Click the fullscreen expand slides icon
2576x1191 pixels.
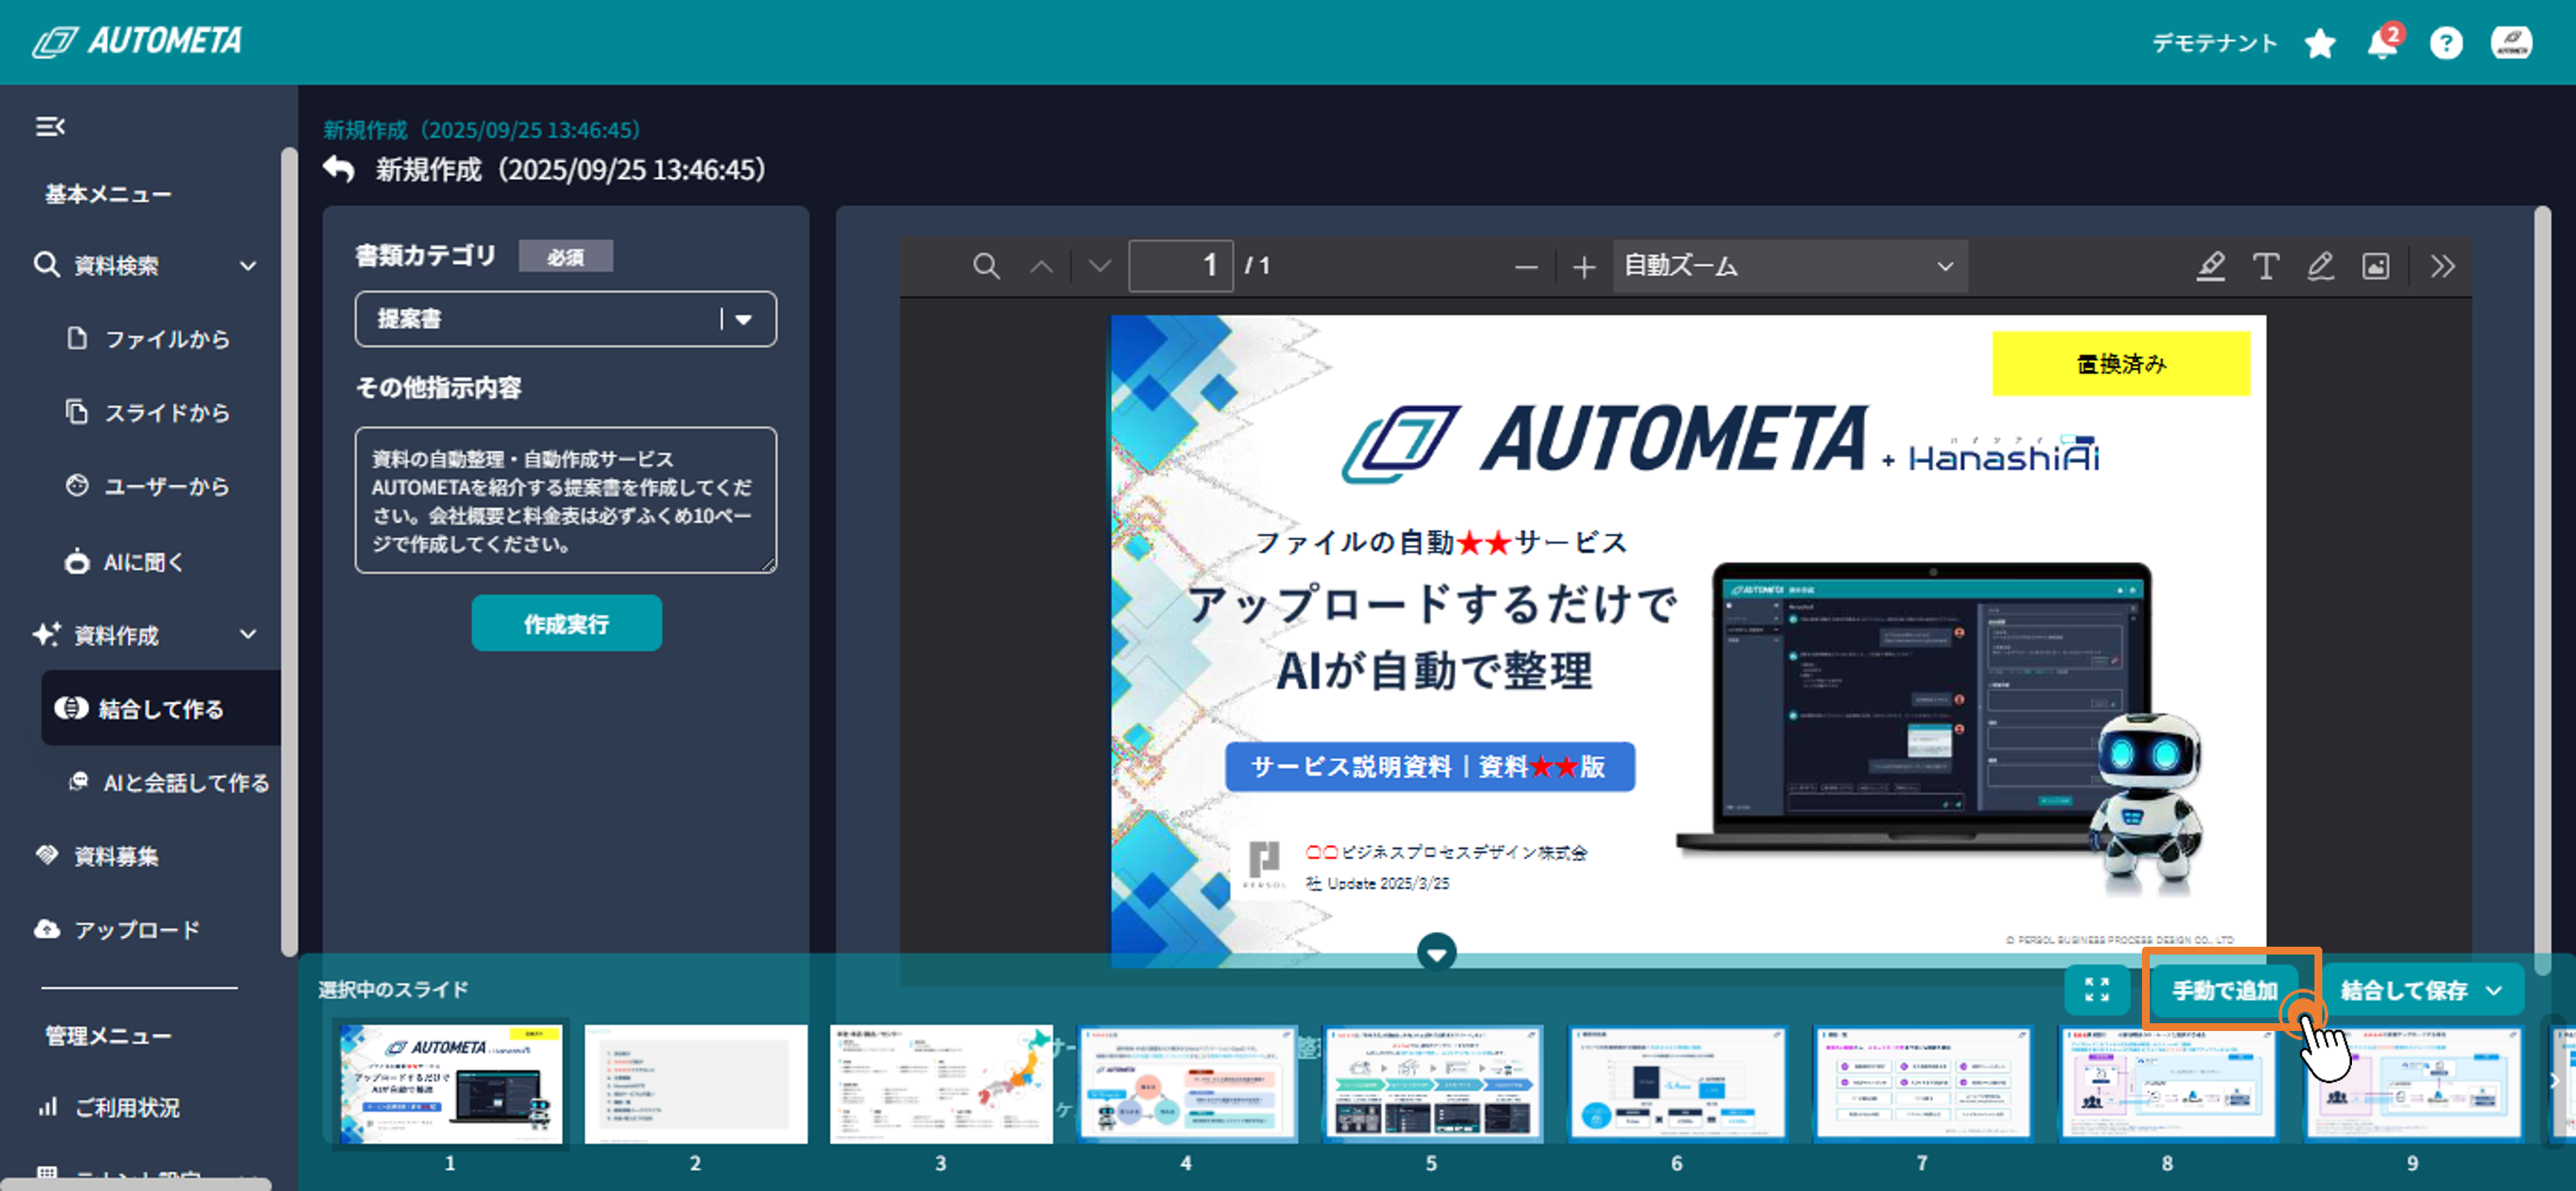2096,990
